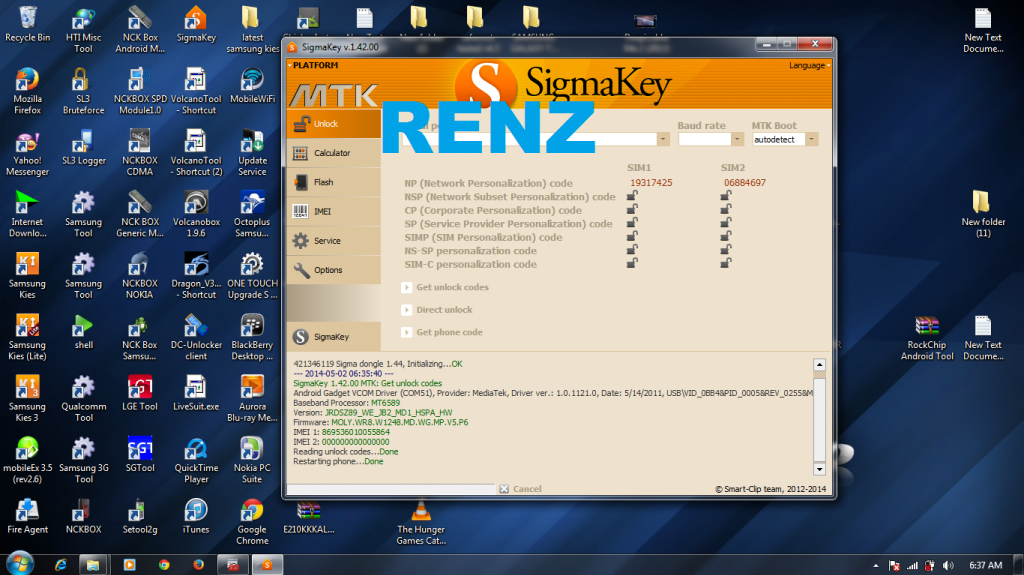Click the Chrome icon in the taskbar

(164, 564)
